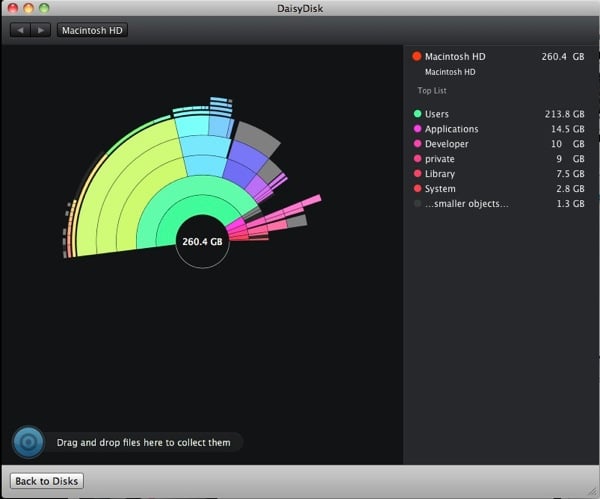600x499 pixels.
Task: Minimize the window with yellow button
Action: click(x=28, y=8)
